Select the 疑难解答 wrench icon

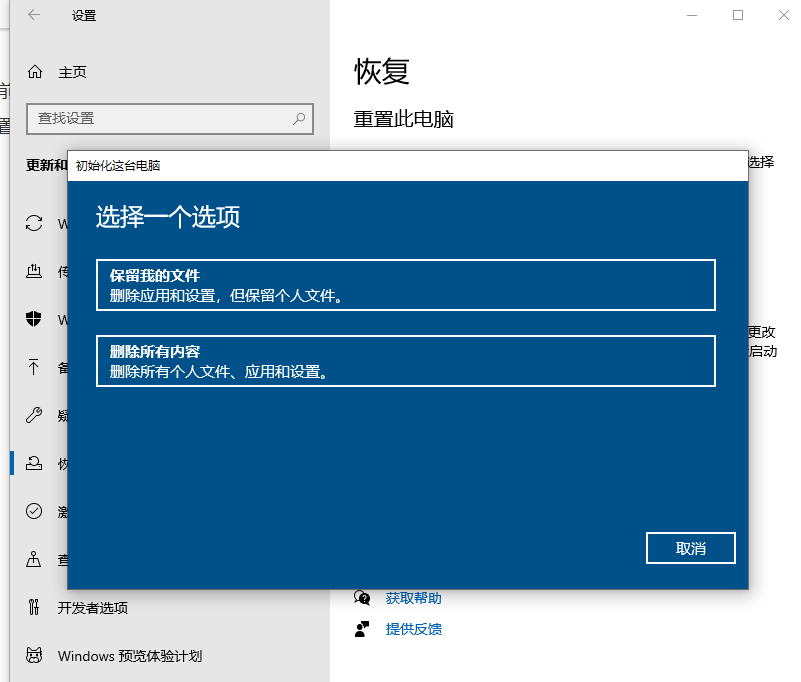(x=34, y=415)
